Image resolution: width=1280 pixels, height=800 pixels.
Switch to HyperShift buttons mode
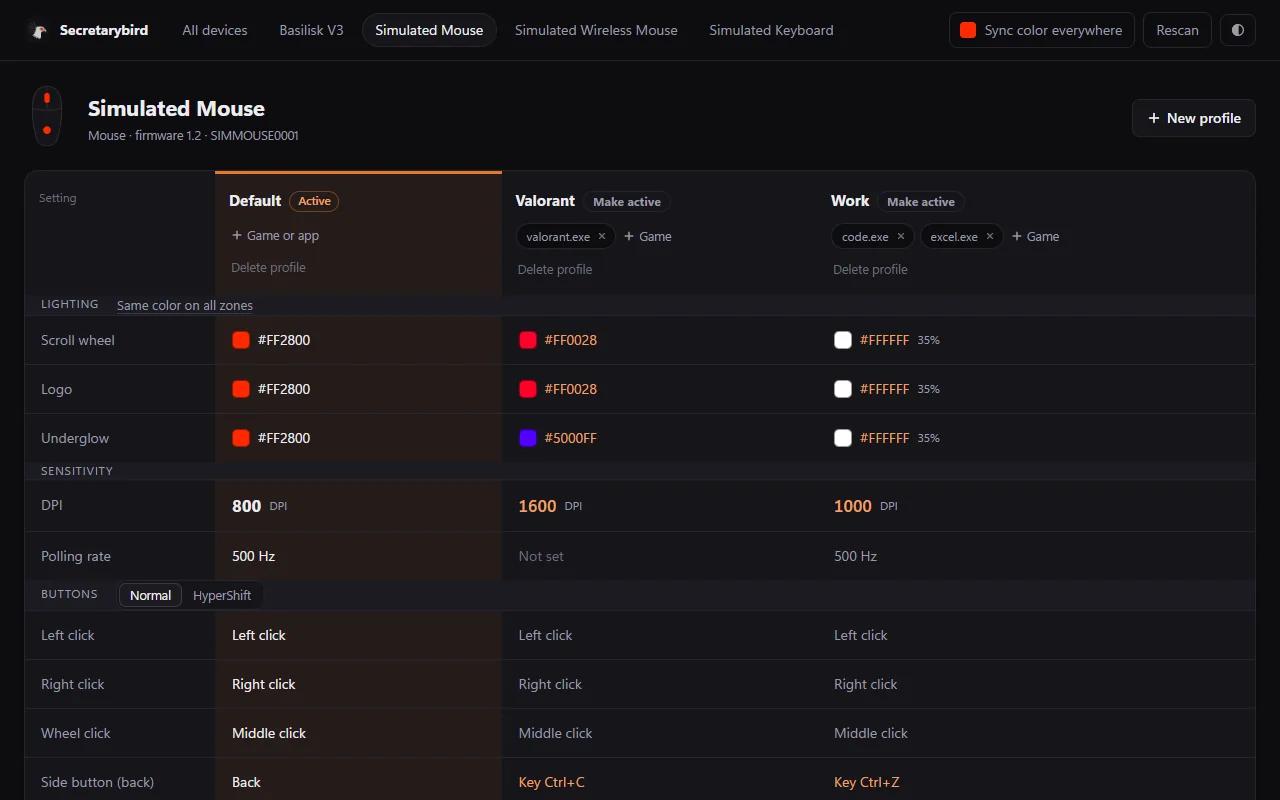tap(222, 595)
